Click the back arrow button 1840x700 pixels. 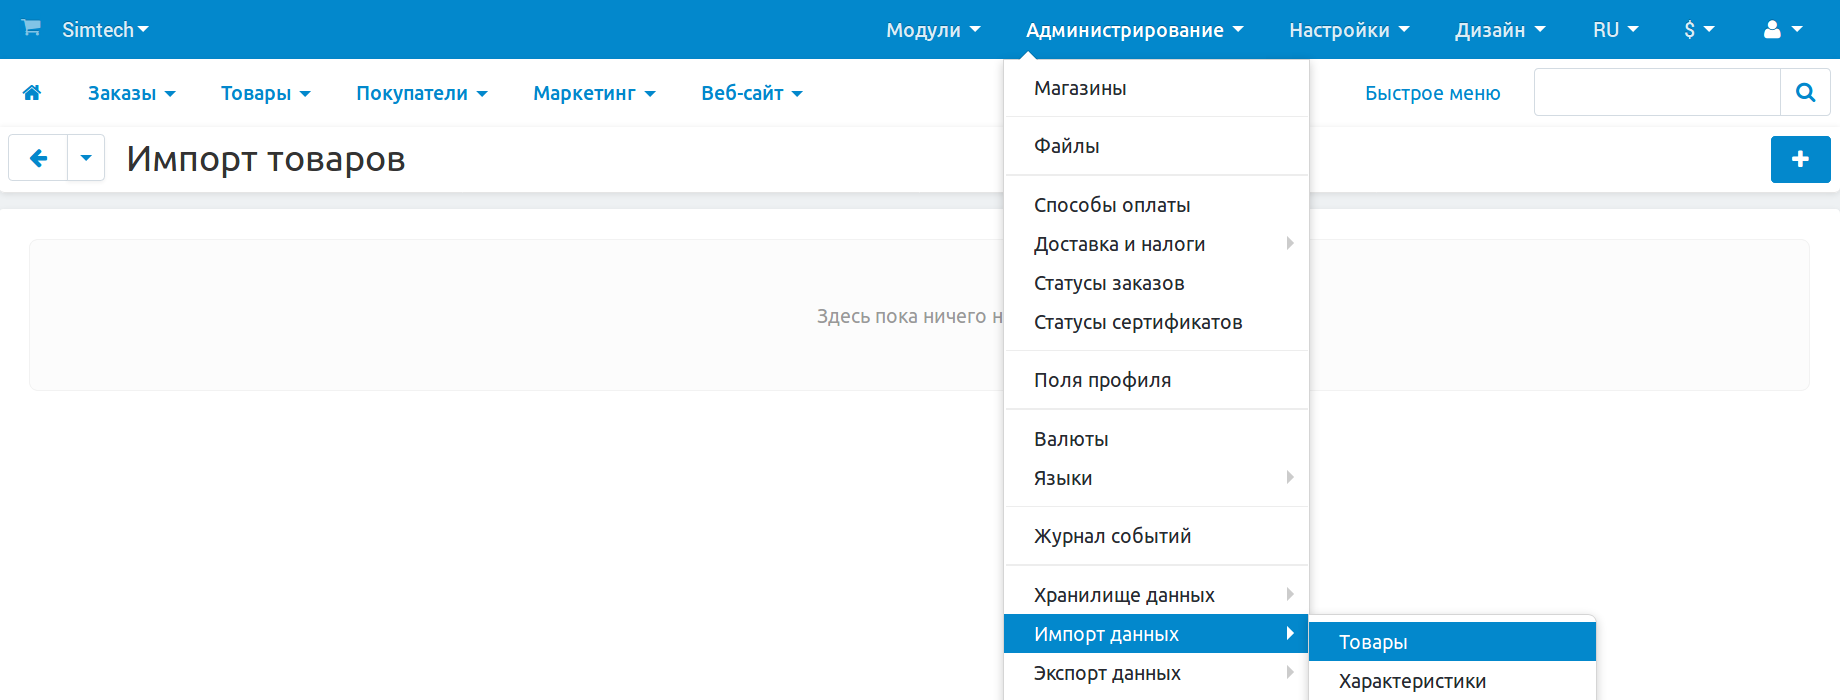point(38,158)
